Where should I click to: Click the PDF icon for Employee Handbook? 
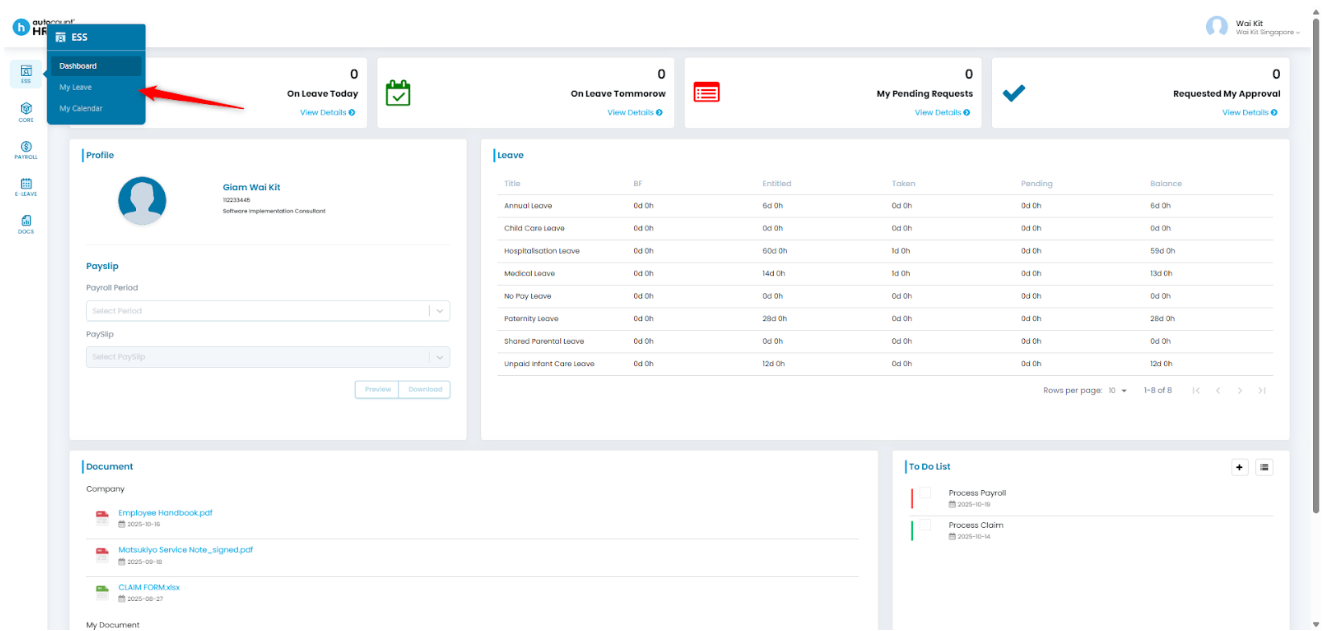click(102, 517)
